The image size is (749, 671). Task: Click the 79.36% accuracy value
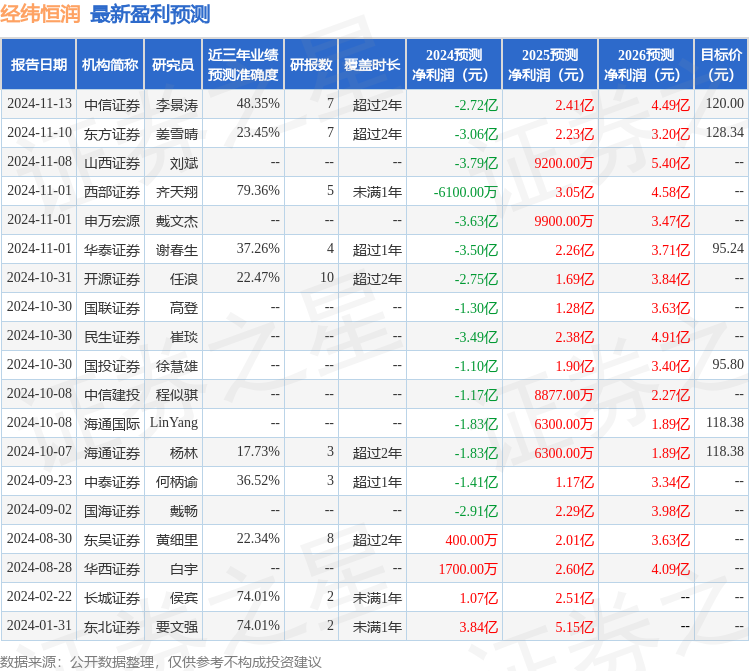point(258,191)
